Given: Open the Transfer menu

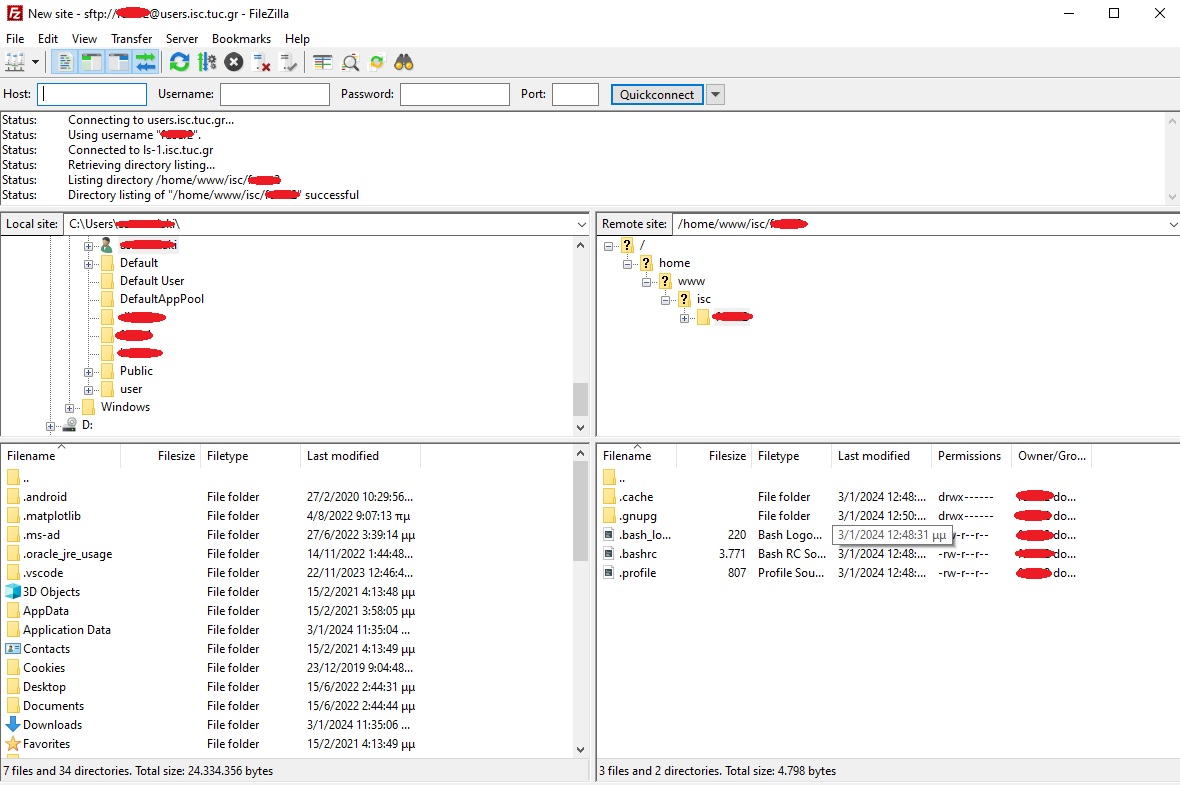Looking at the screenshot, I should coord(131,39).
